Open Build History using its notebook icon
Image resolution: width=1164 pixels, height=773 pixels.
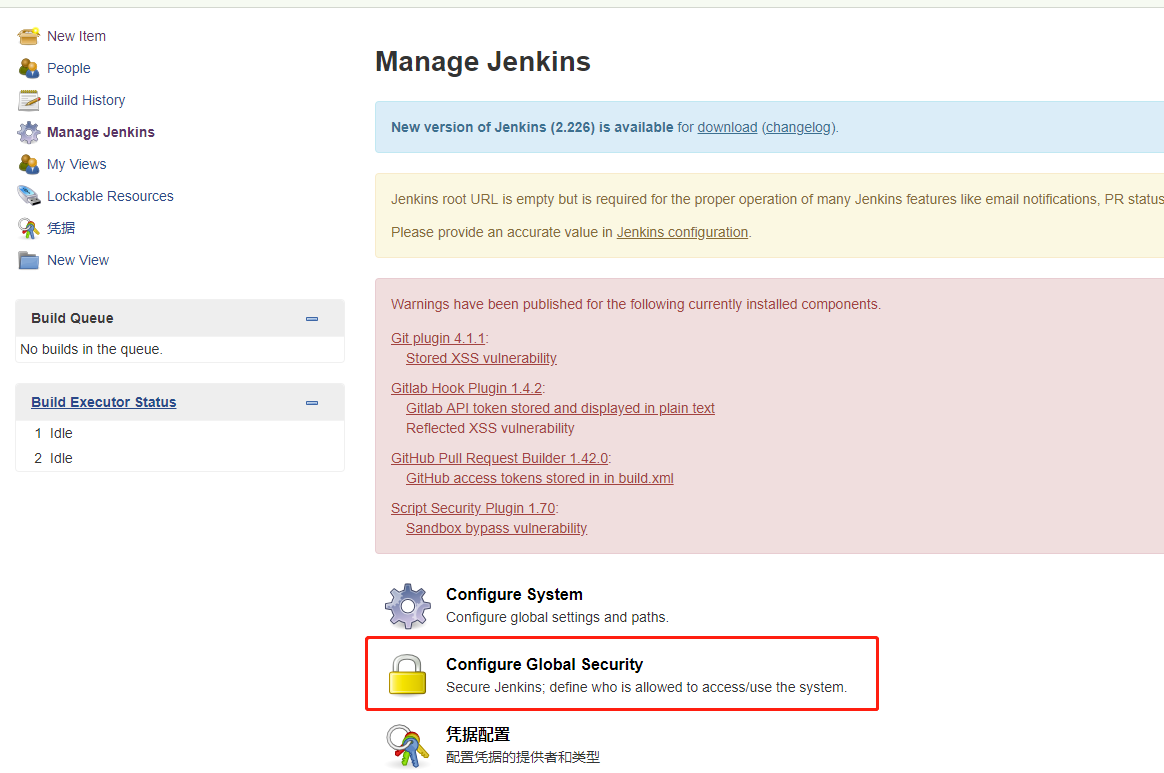click(28, 100)
